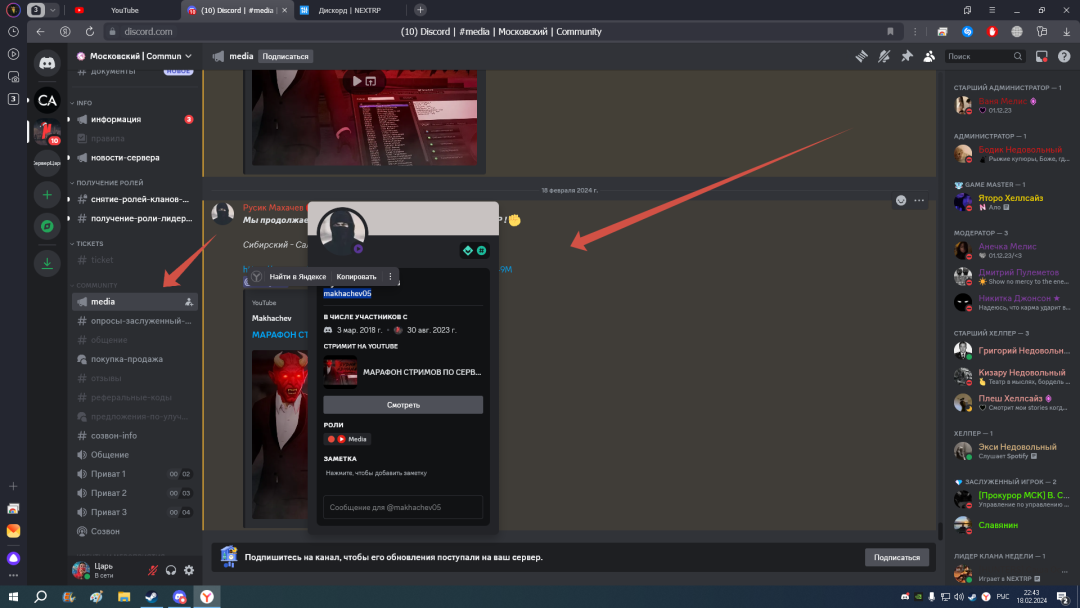Reload the page with refresh icon
Viewport: 1080px width, 608px height.
pyautogui.click(x=90, y=32)
